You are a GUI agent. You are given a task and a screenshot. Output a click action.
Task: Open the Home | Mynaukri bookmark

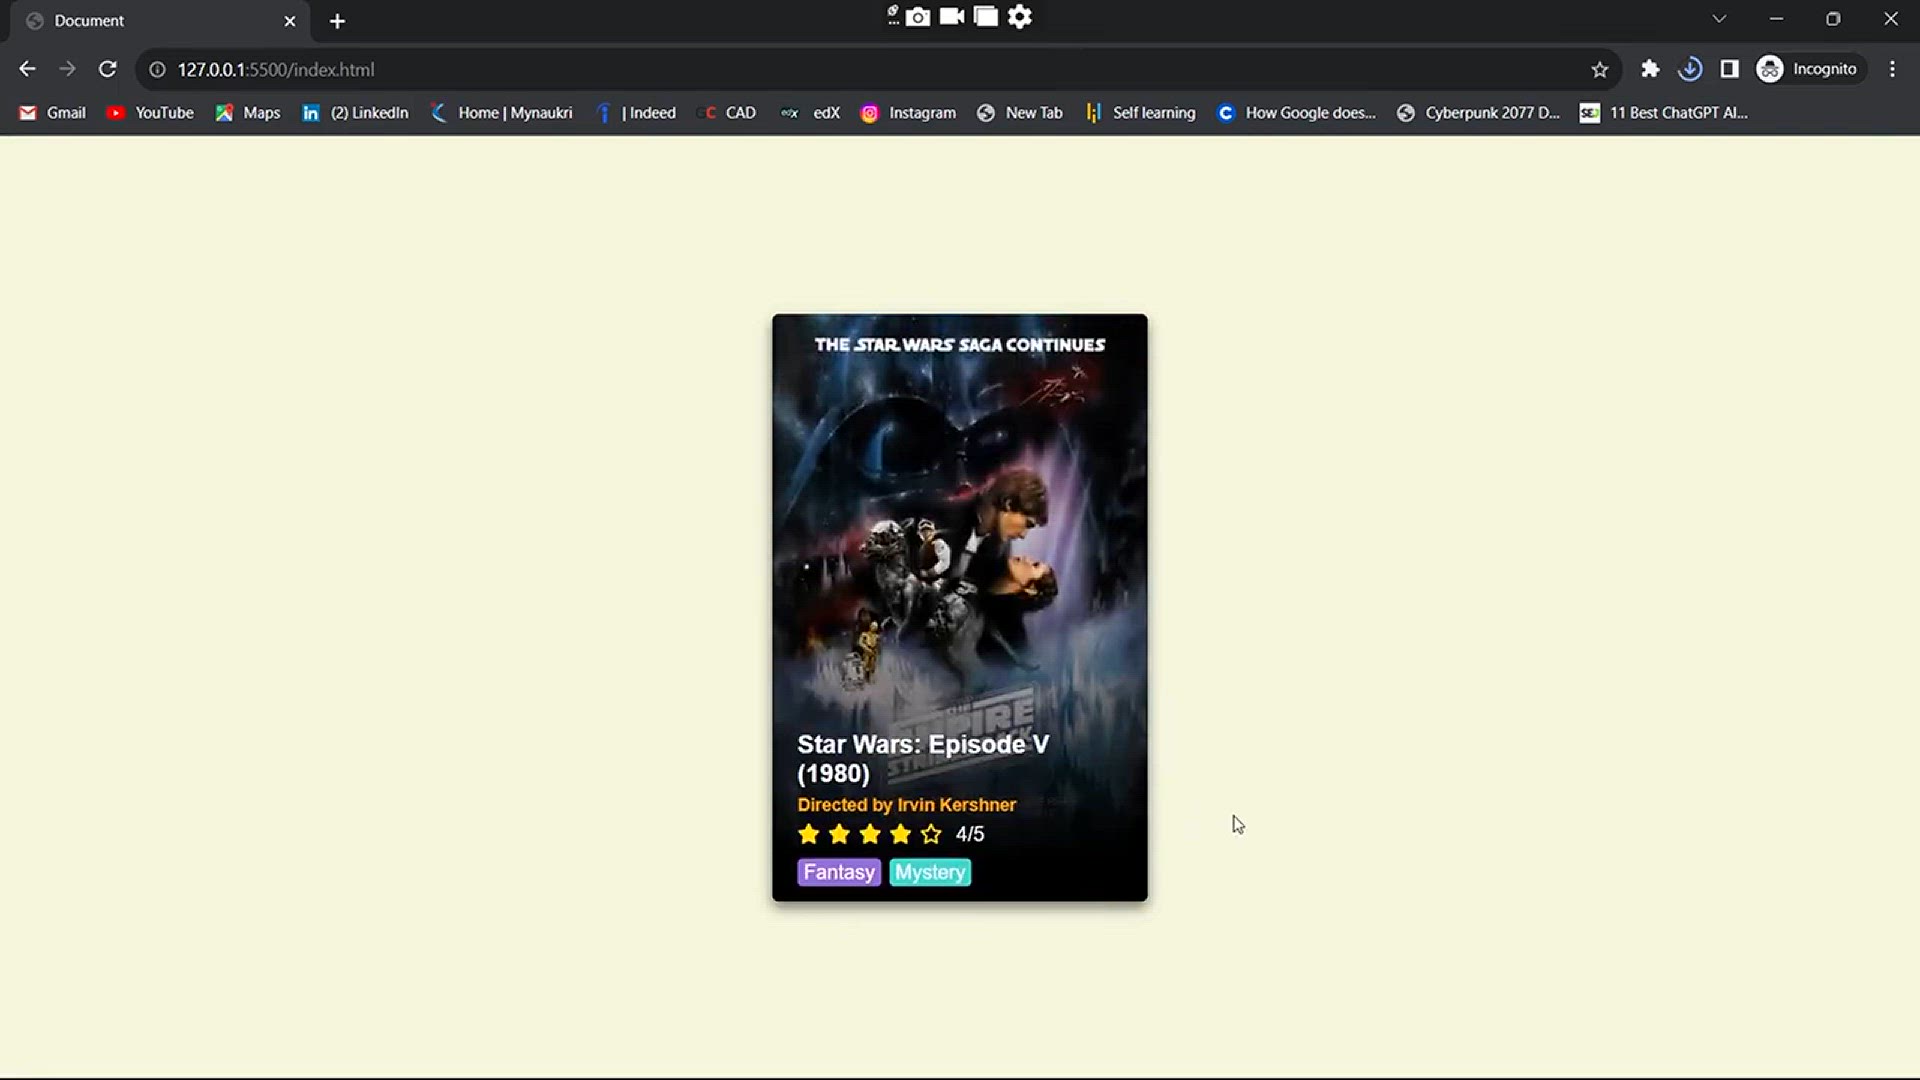pyautogui.click(x=502, y=113)
